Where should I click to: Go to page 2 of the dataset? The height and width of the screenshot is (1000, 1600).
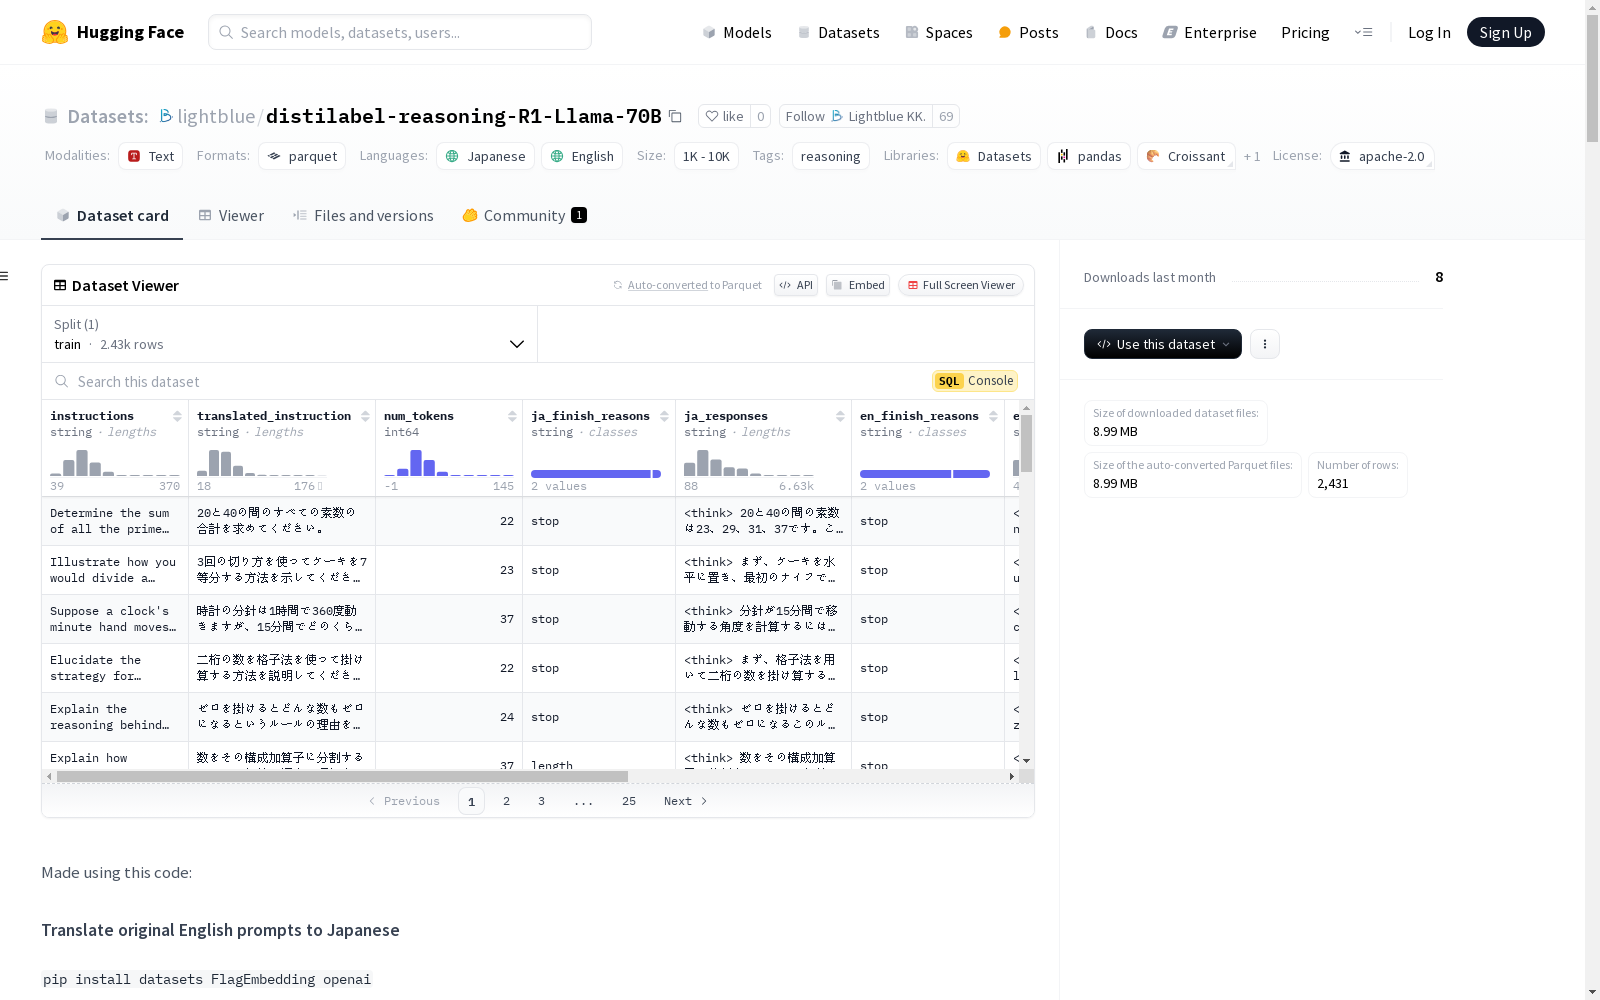coord(507,801)
